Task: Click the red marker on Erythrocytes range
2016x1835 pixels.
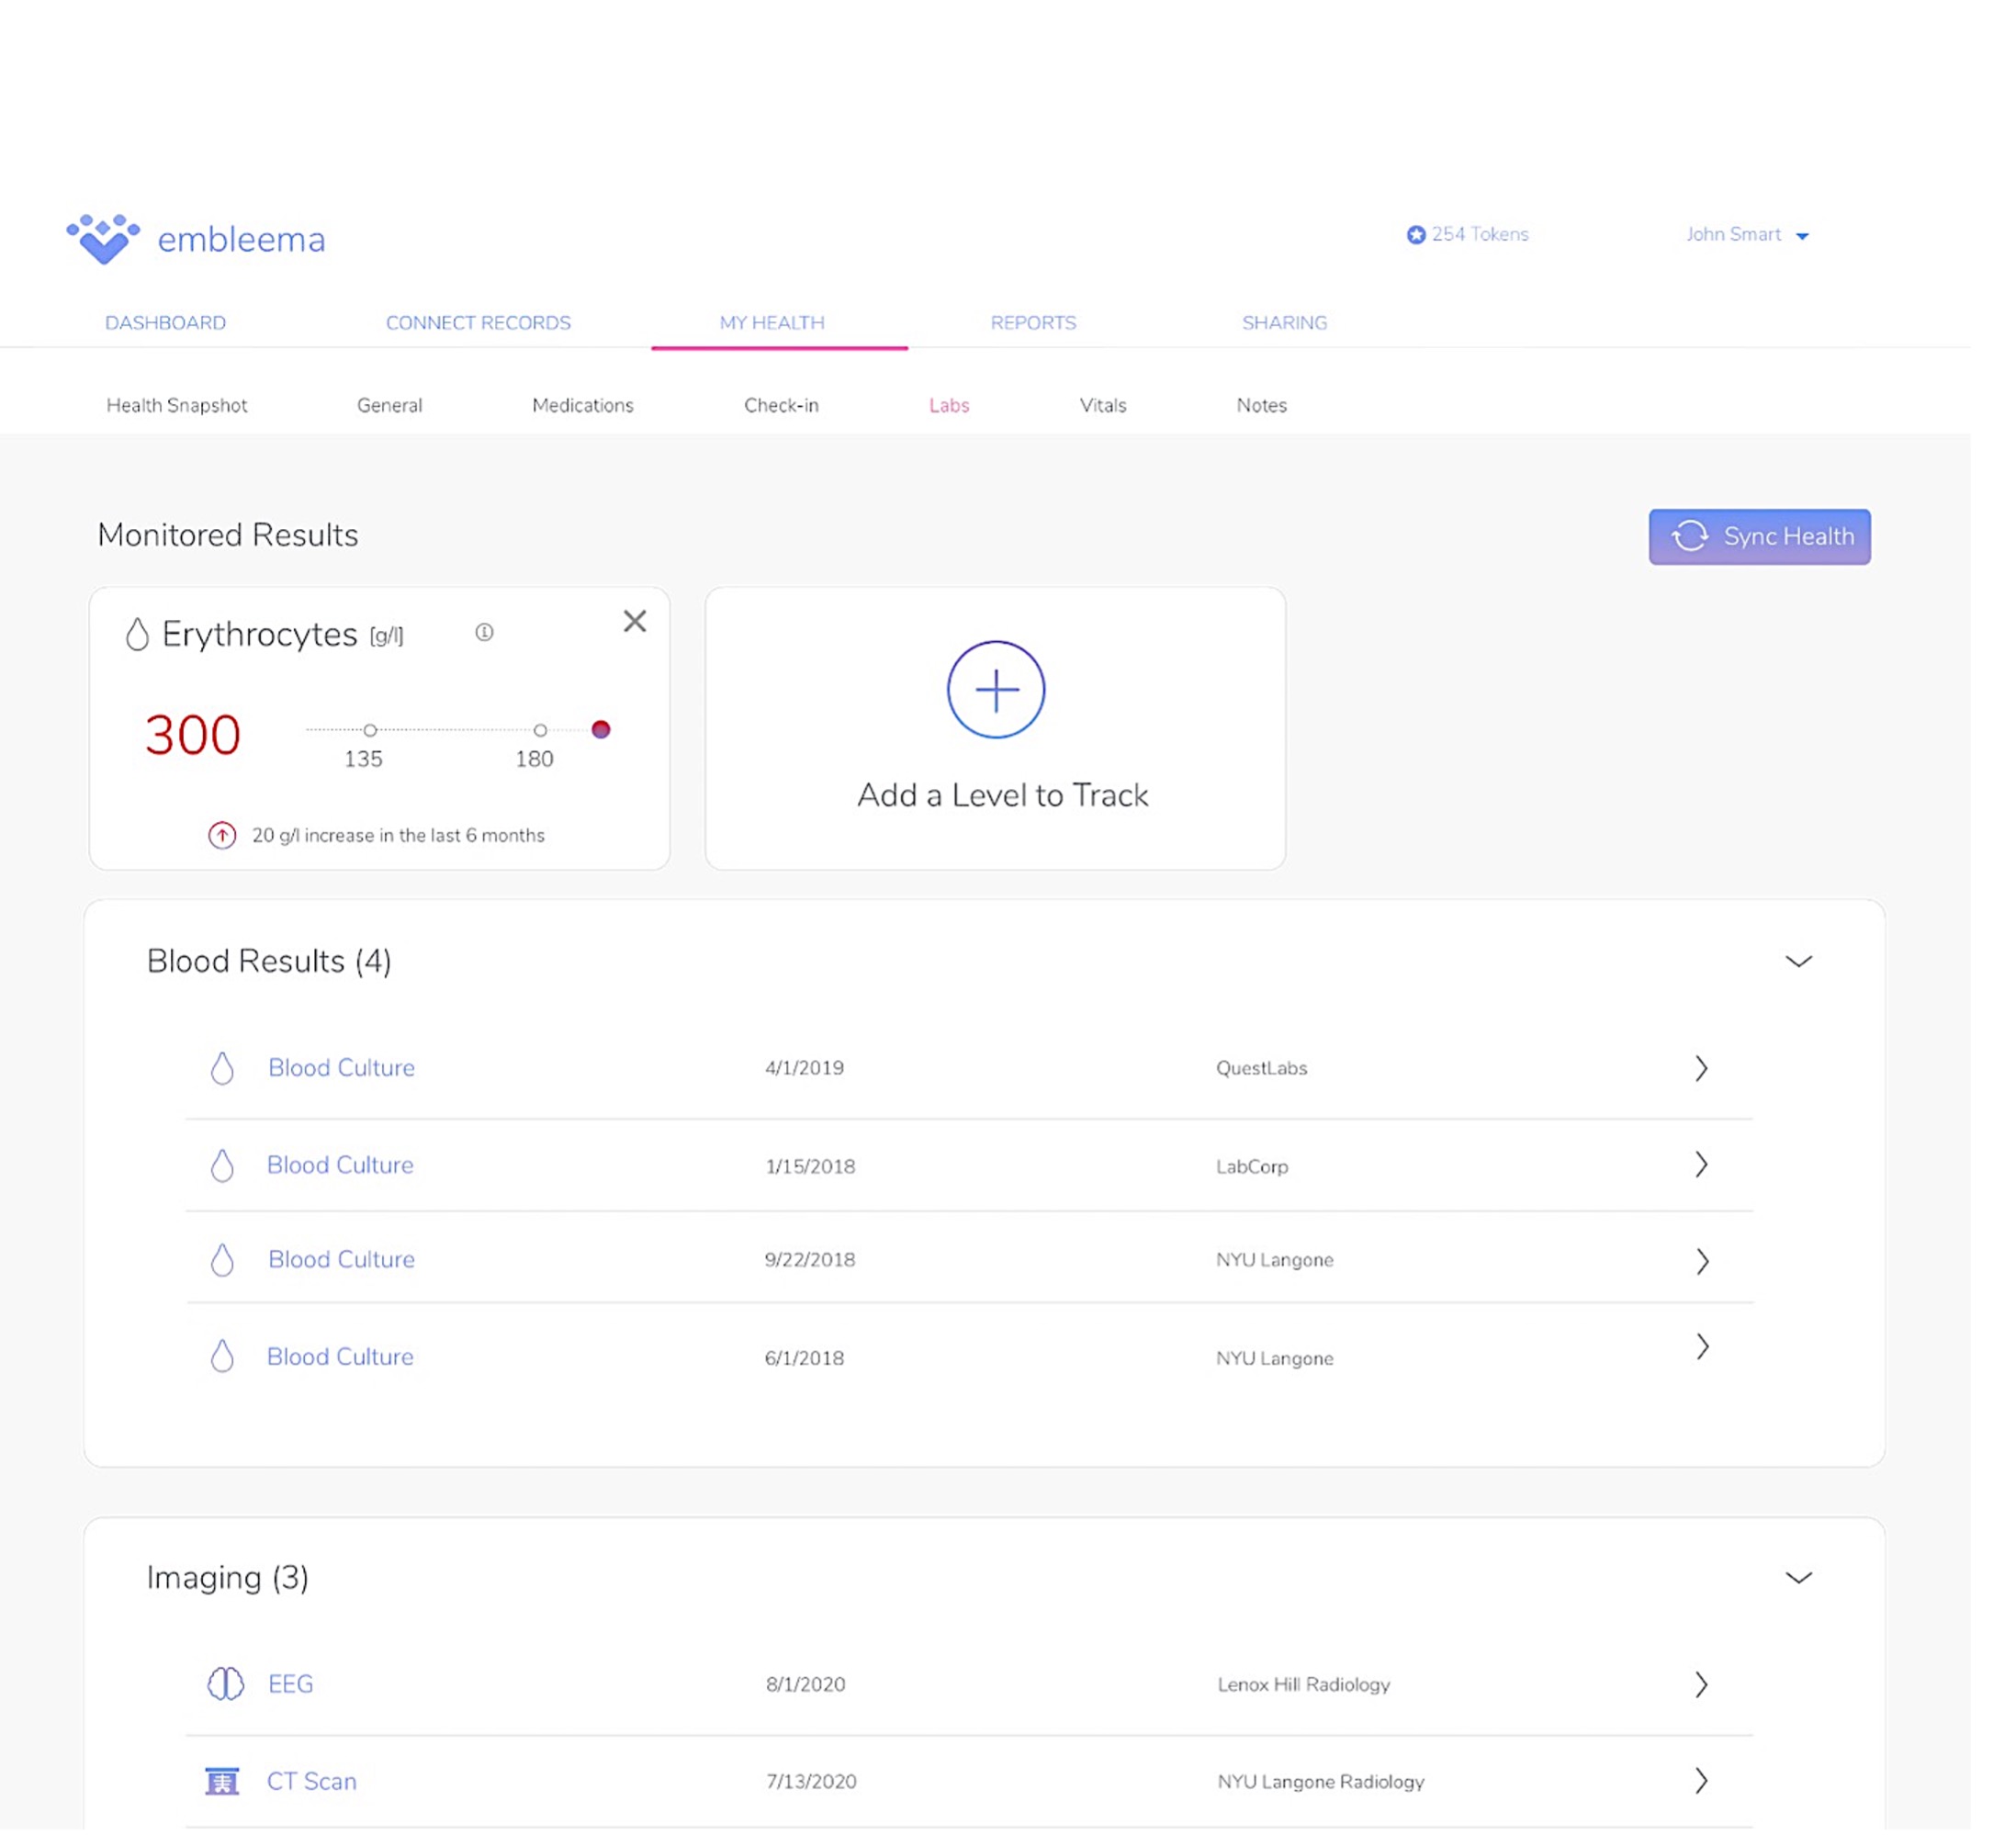Action: (601, 730)
